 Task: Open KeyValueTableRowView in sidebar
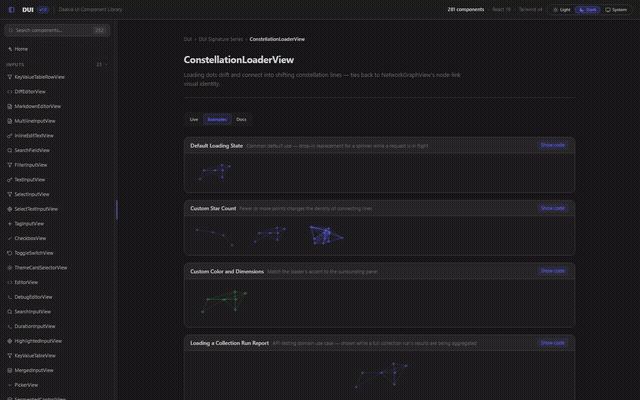coord(57,77)
